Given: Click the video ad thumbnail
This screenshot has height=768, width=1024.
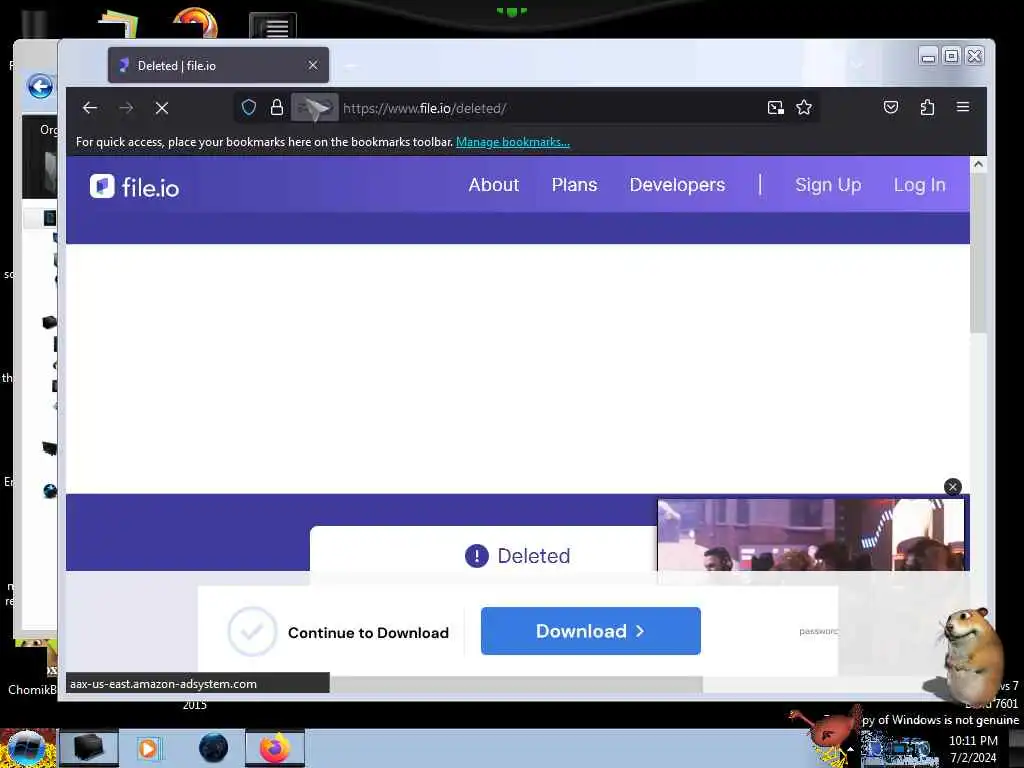Looking at the screenshot, I should [x=810, y=535].
